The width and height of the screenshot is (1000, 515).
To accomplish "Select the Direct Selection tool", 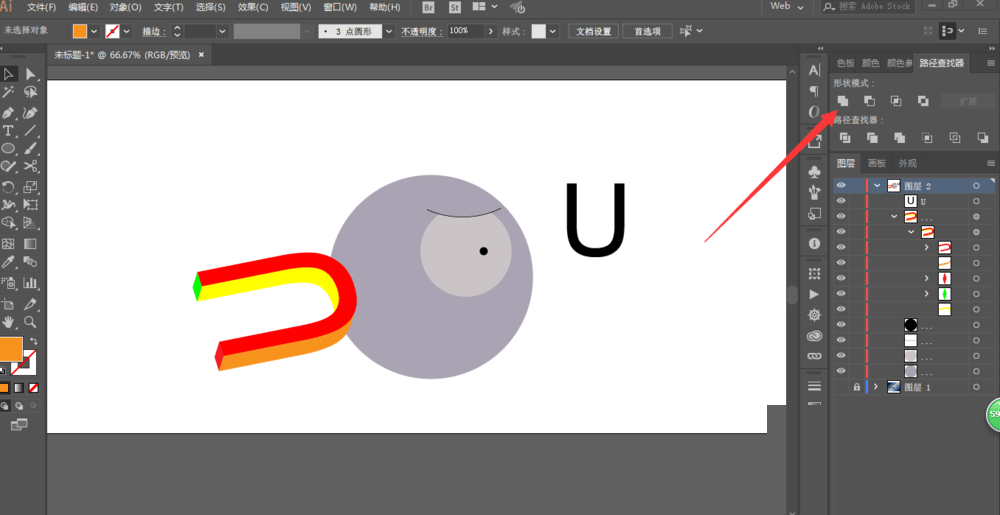I will click(30, 75).
